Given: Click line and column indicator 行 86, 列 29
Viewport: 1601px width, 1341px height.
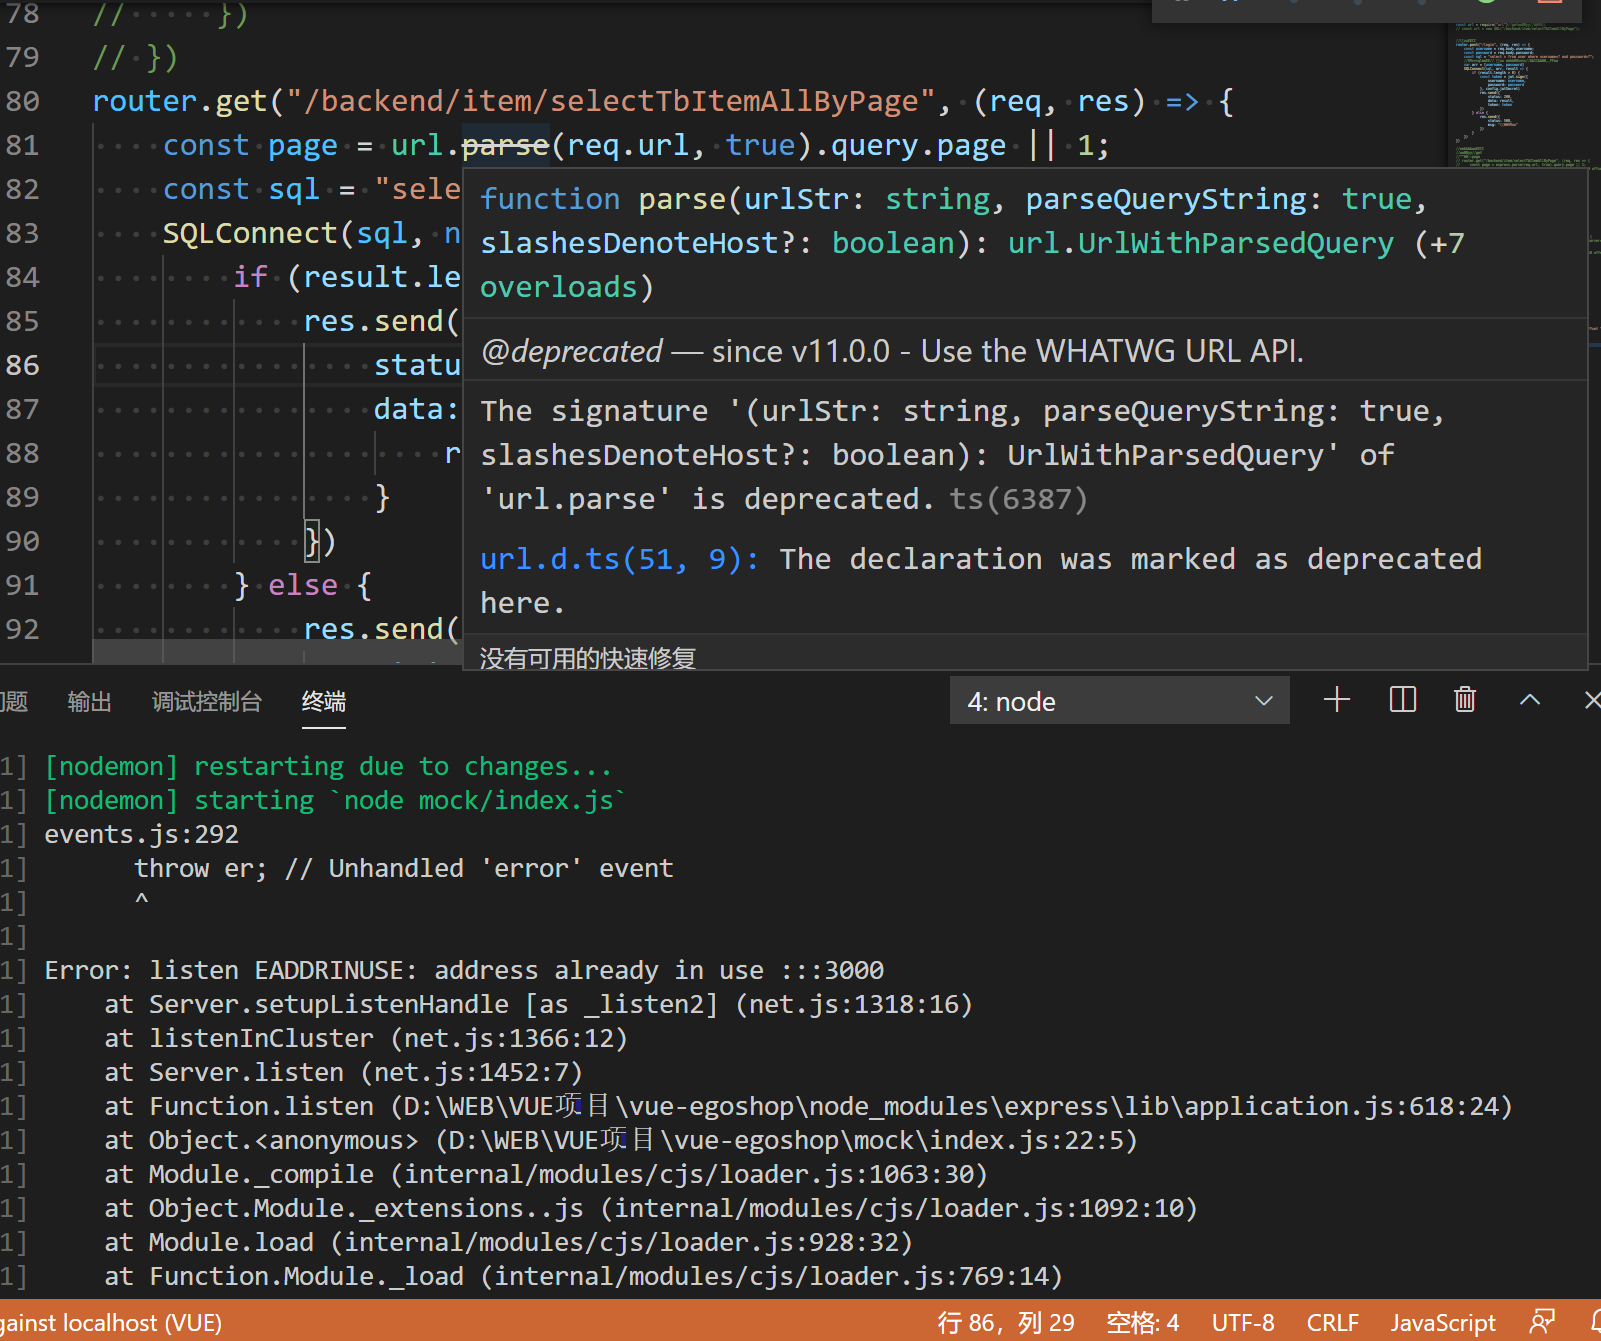Looking at the screenshot, I should point(1006,1323).
